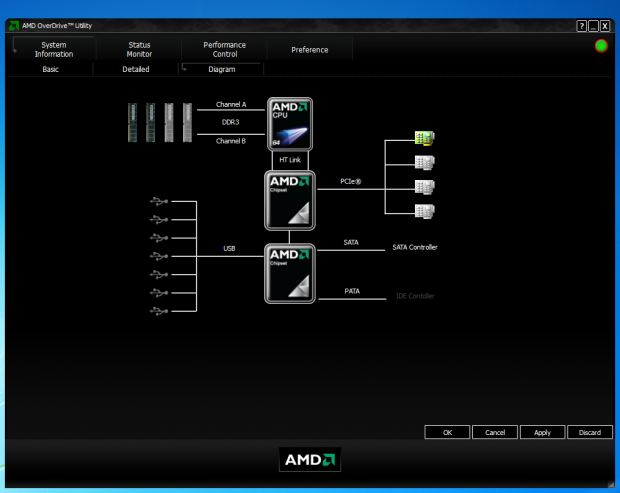Click the bottom USB port icon
The image size is (620, 493).
pos(159,312)
